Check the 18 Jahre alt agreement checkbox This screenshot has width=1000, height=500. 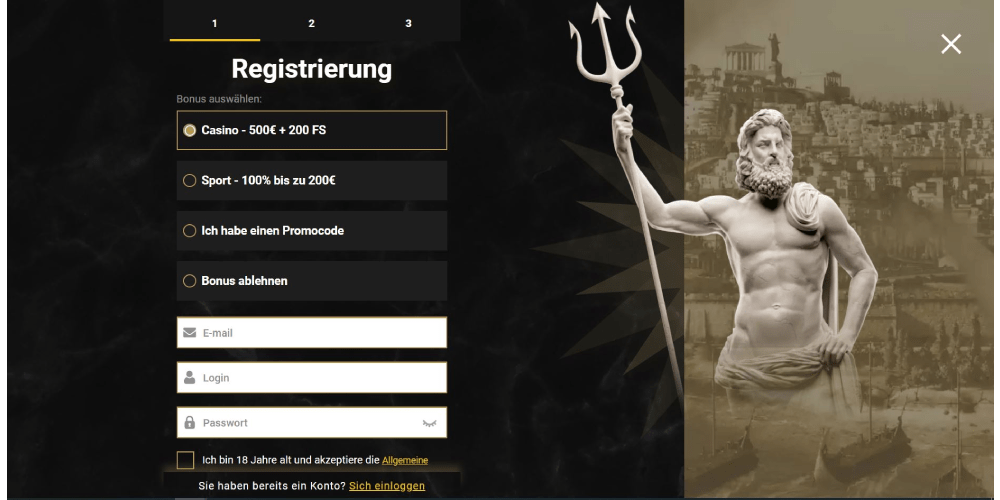coord(186,460)
